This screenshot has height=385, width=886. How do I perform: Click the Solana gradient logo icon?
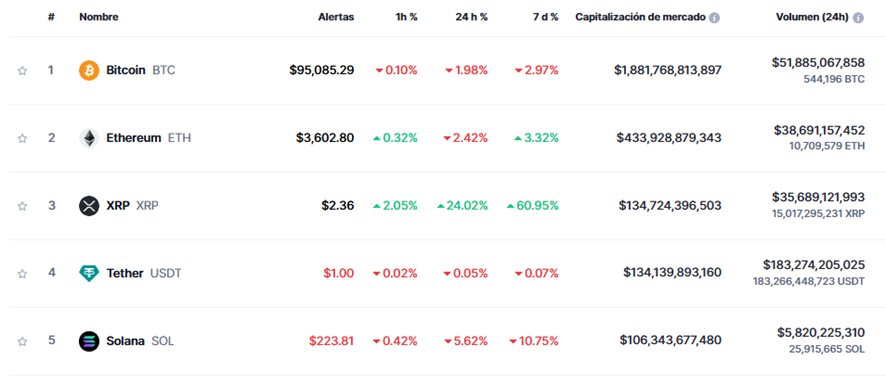pos(89,341)
